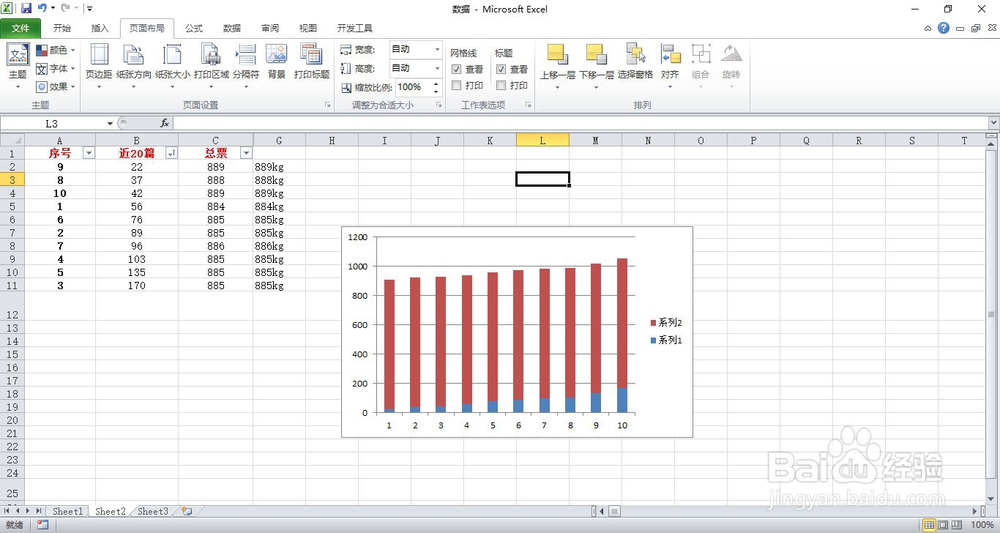Switch to the 审阅 Review tab
Viewport: 1000px width, 533px height.
(x=270, y=28)
